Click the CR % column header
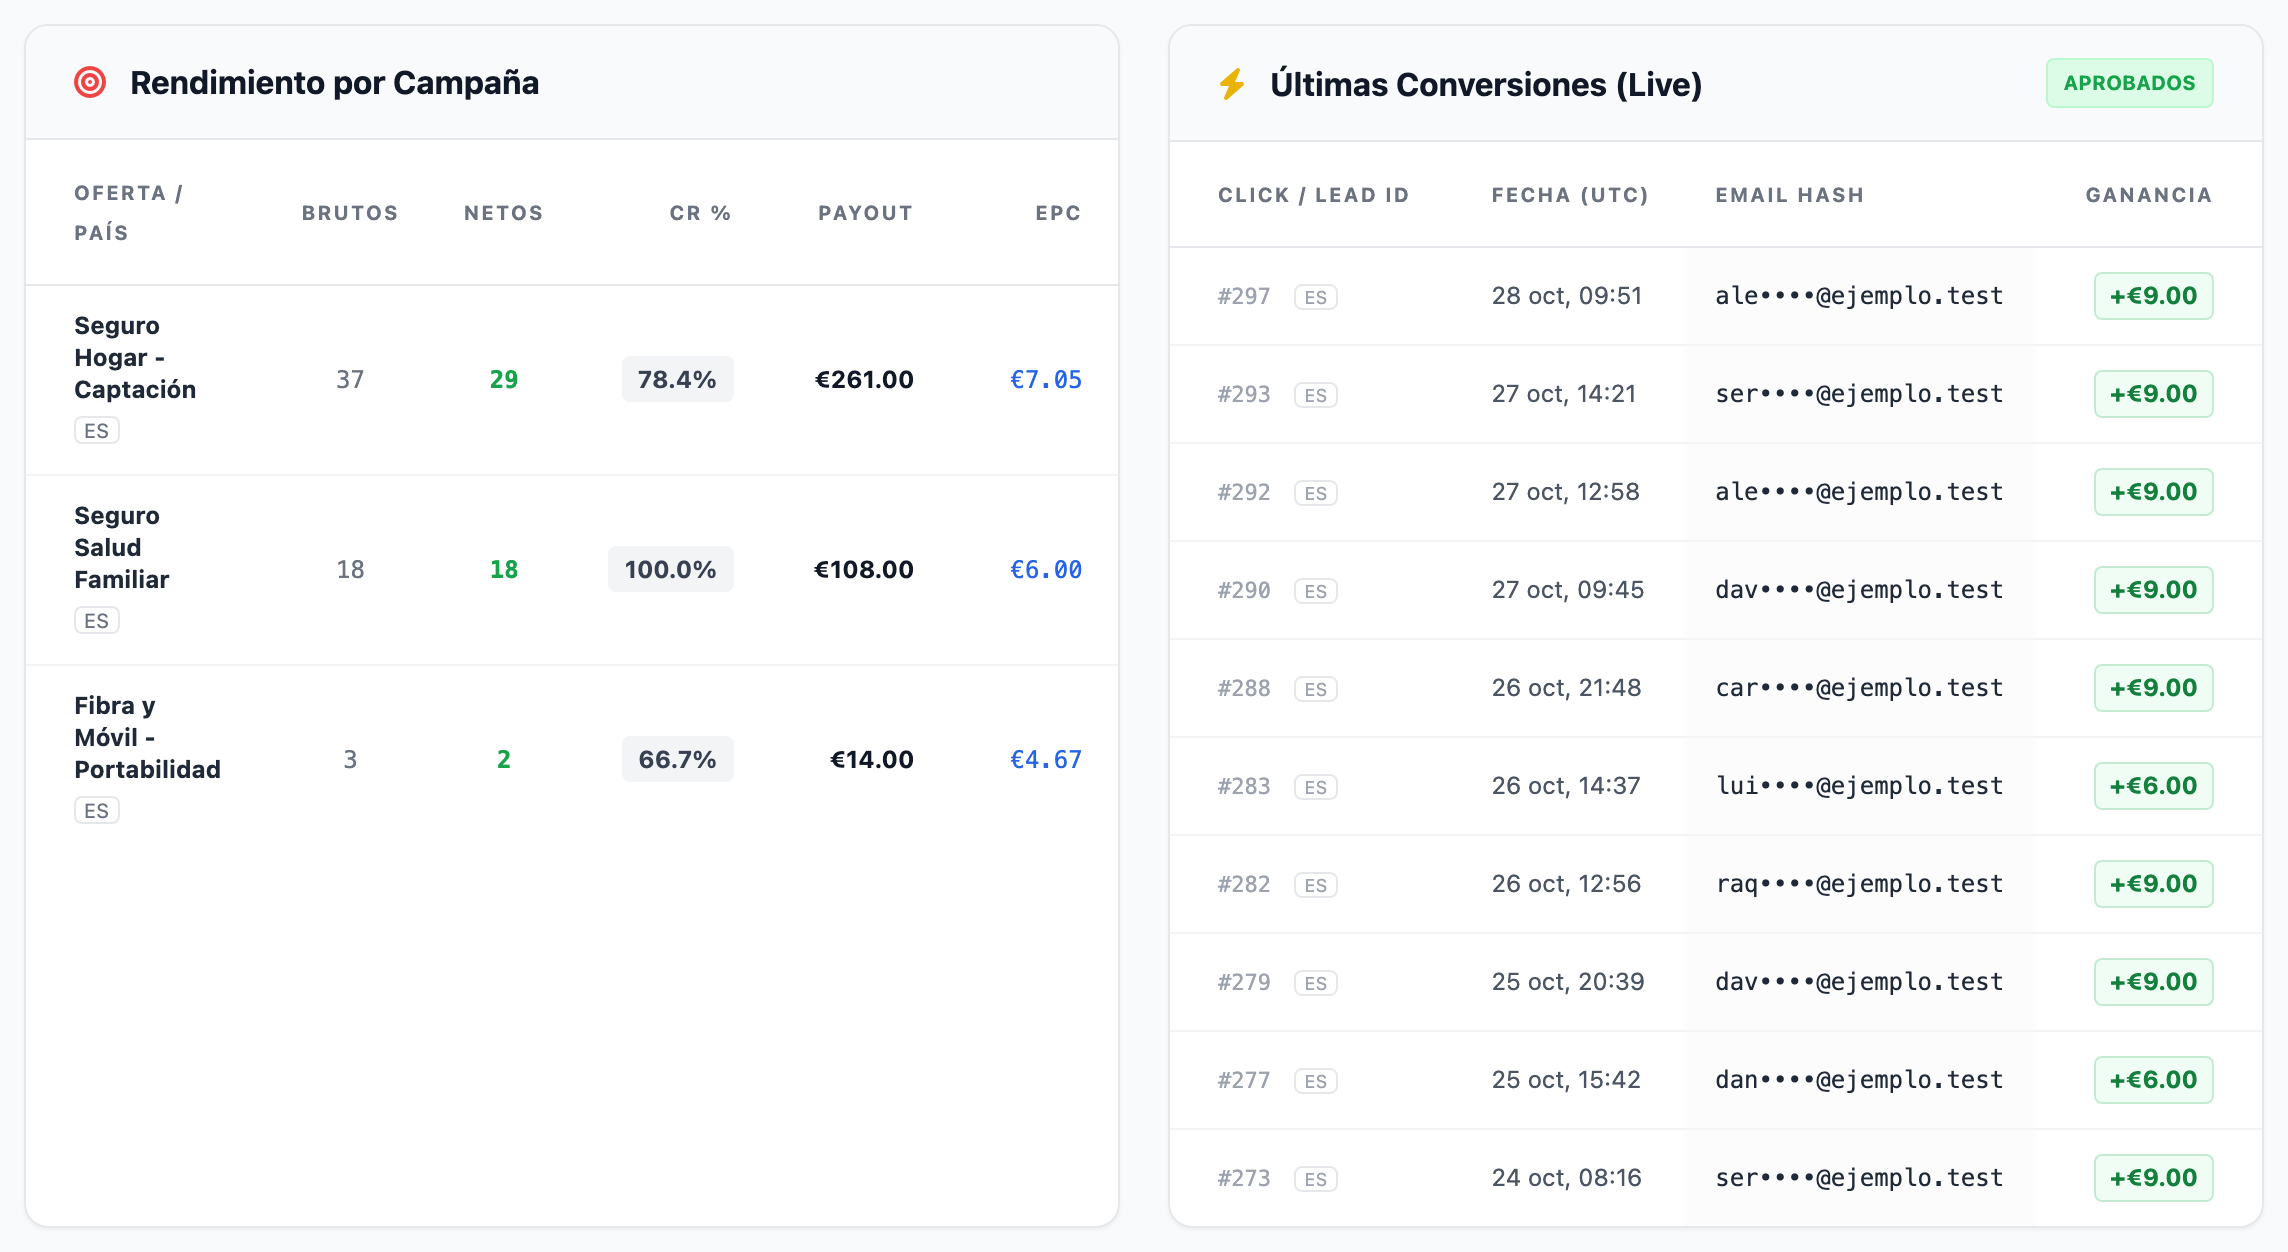Screen dimensions: 2288x1252 pos(700,213)
